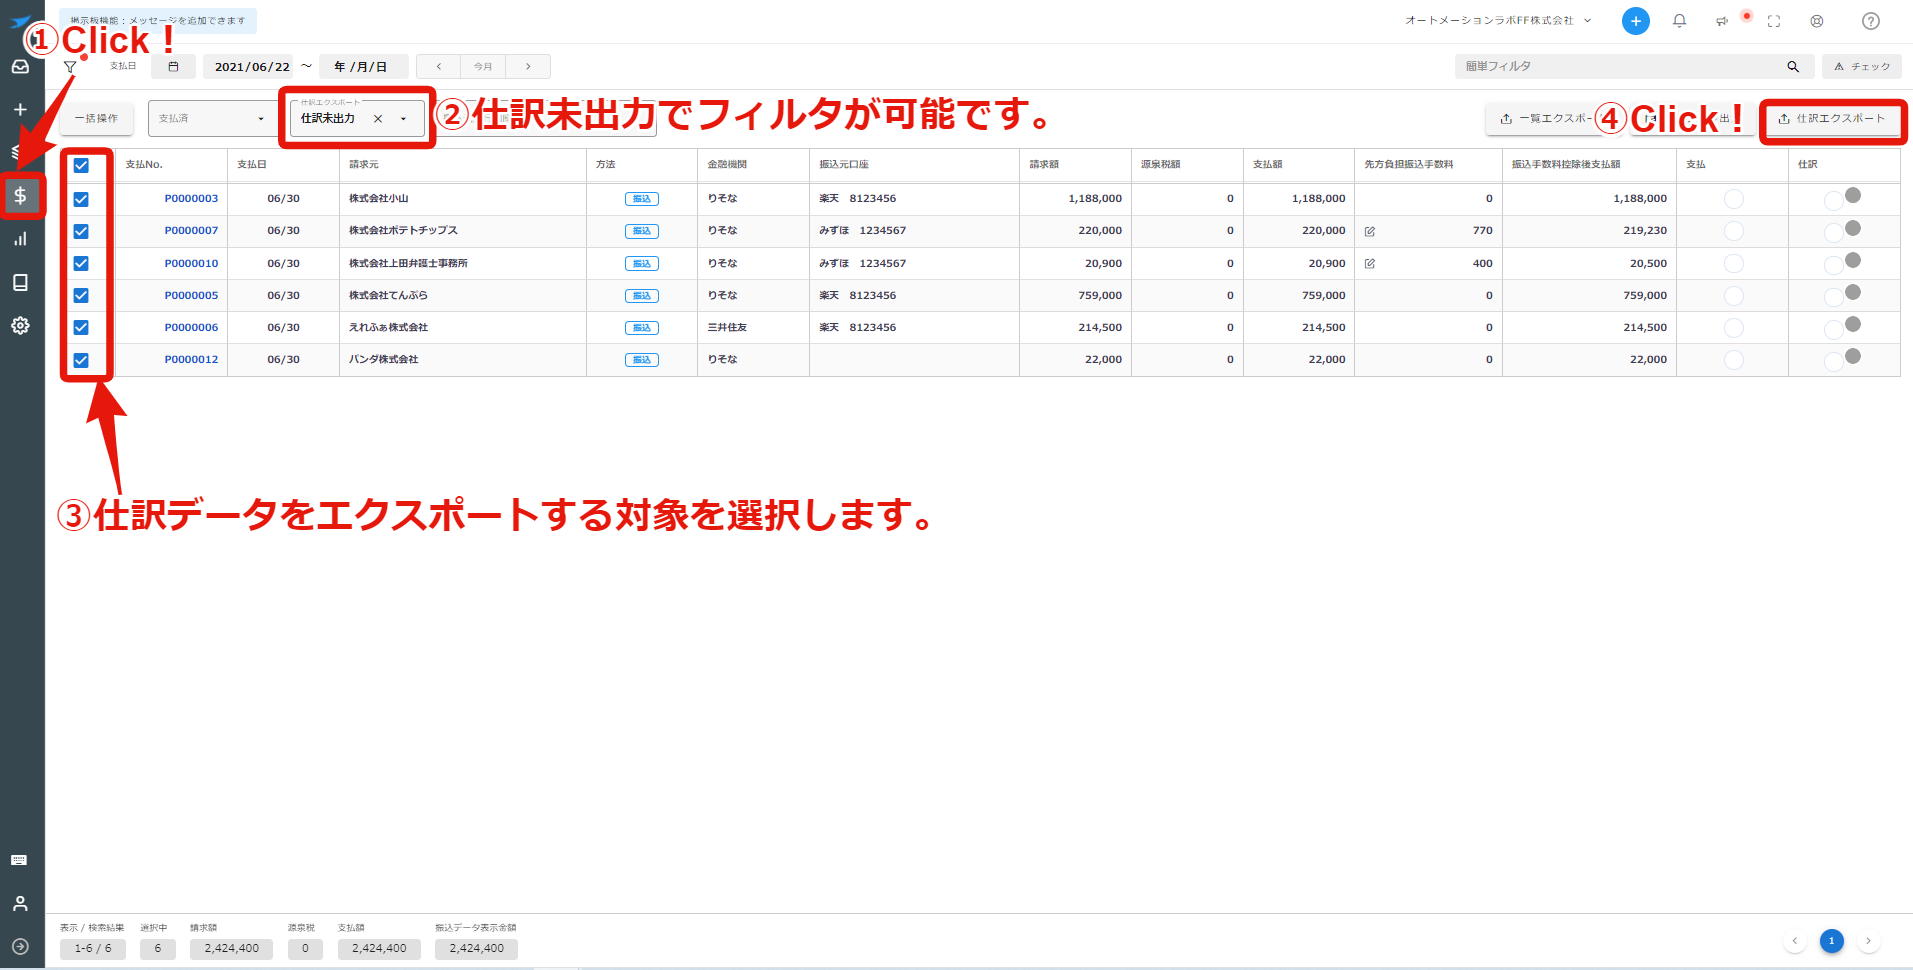Viewport: 1913px width, 970px height.
Task: Open the book ledger icon in the sidebar
Action: pyautogui.click(x=20, y=282)
